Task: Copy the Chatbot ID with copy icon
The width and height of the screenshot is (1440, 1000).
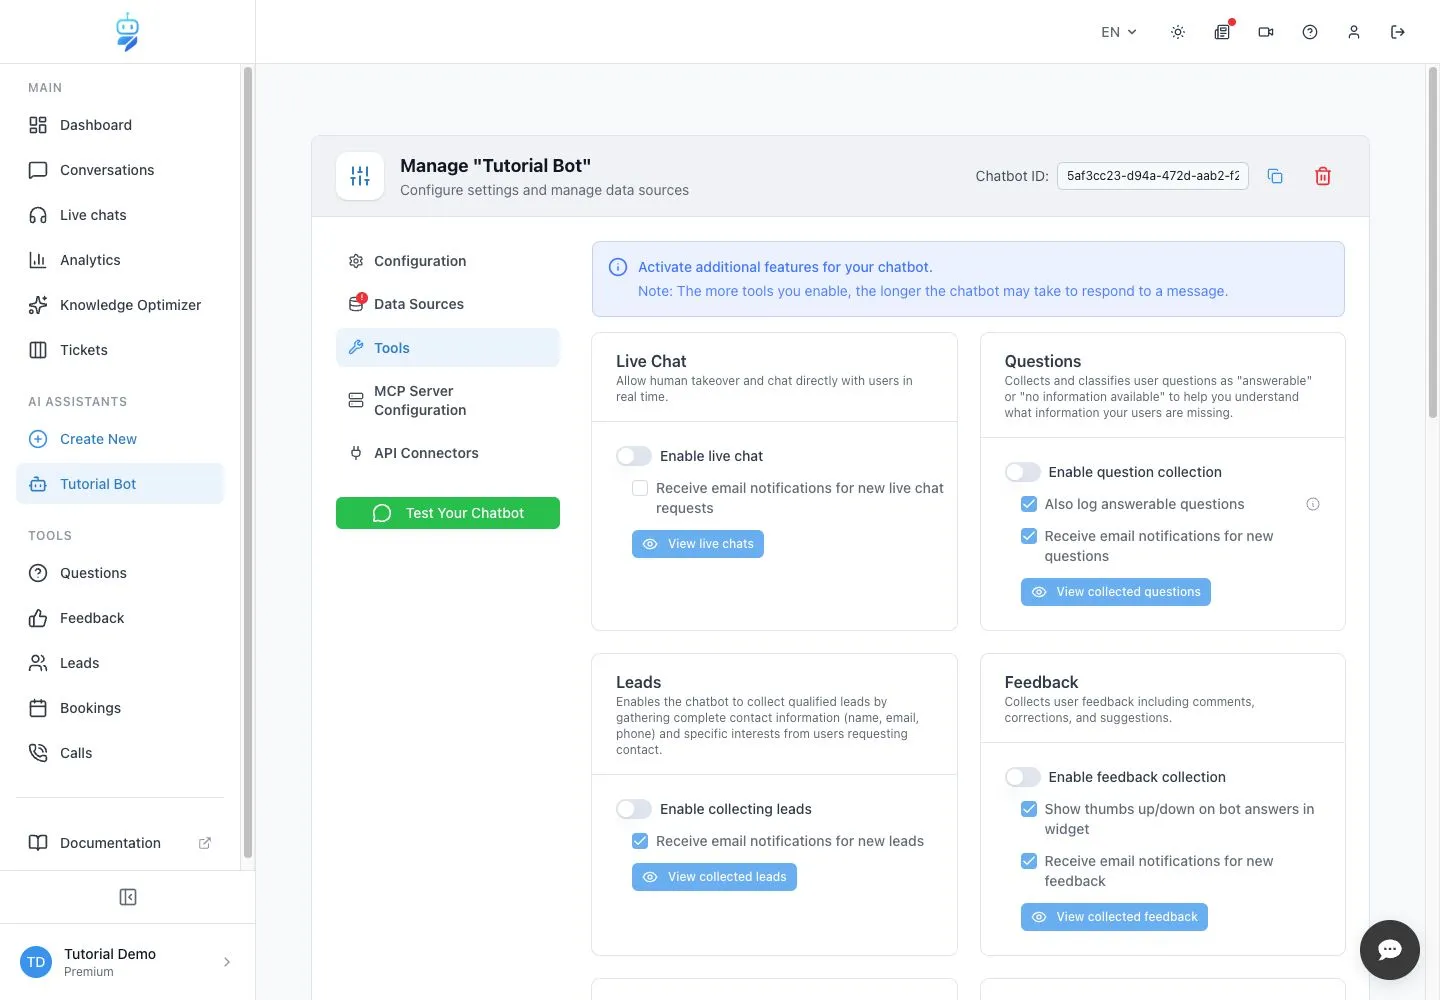Action: tap(1275, 176)
